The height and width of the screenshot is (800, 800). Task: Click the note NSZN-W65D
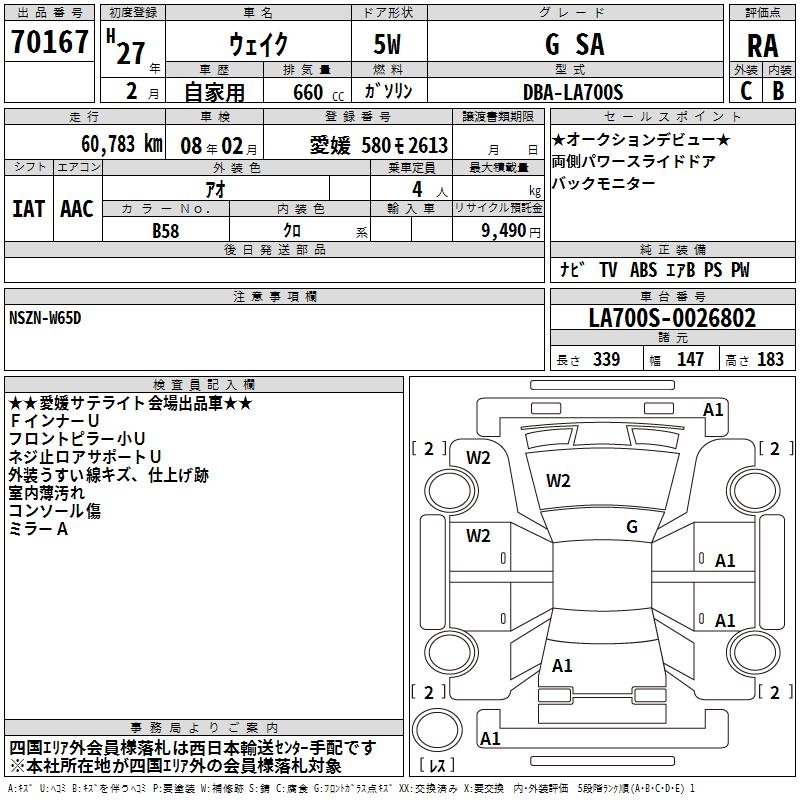tap(45, 318)
